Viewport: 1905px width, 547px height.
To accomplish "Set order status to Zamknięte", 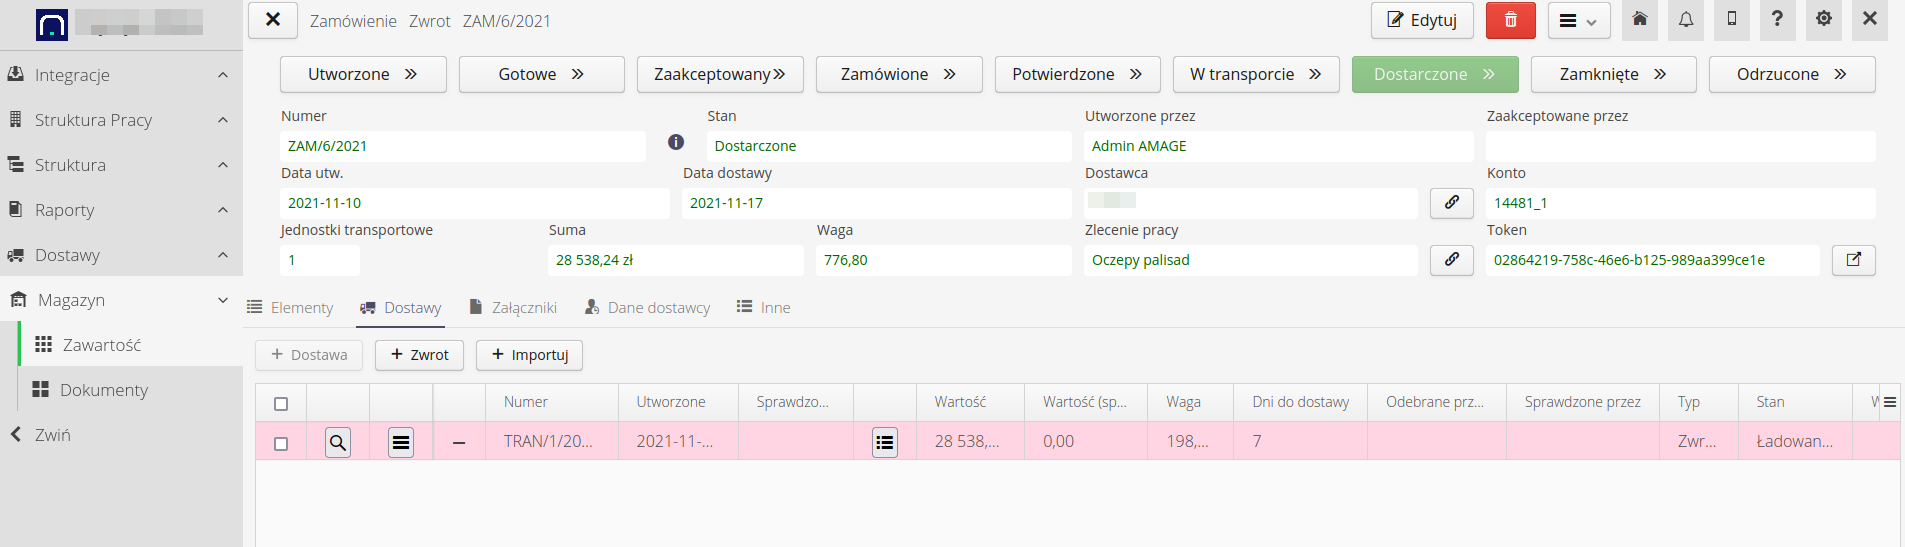I will click(1612, 74).
